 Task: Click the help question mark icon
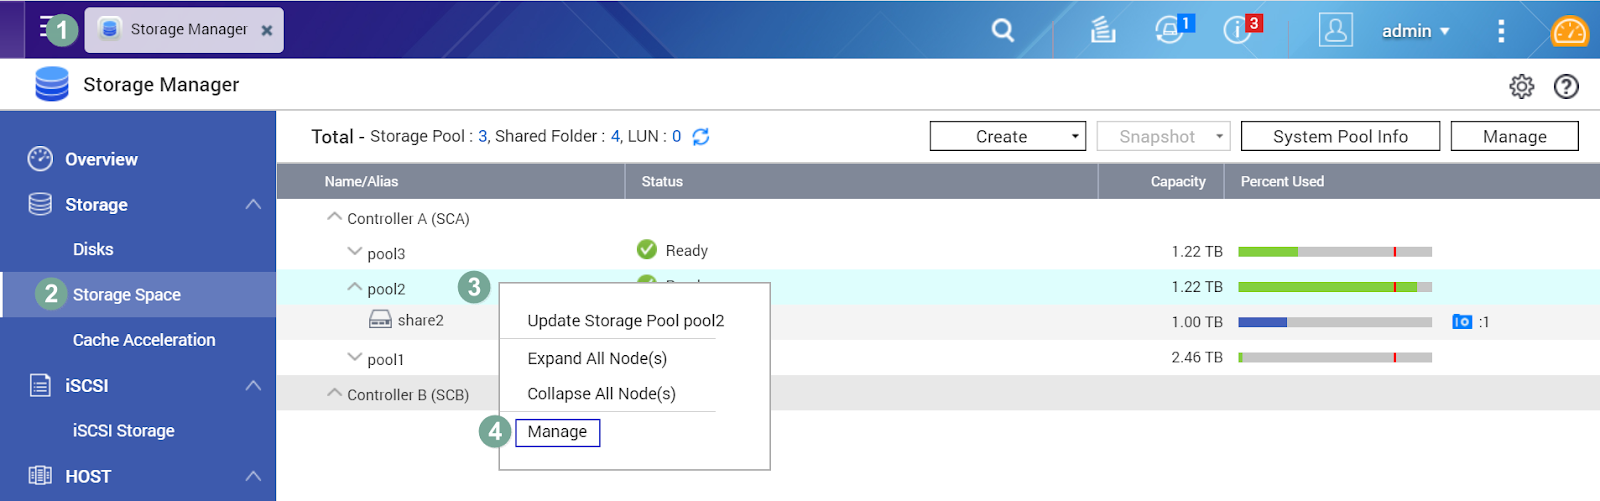[1566, 86]
